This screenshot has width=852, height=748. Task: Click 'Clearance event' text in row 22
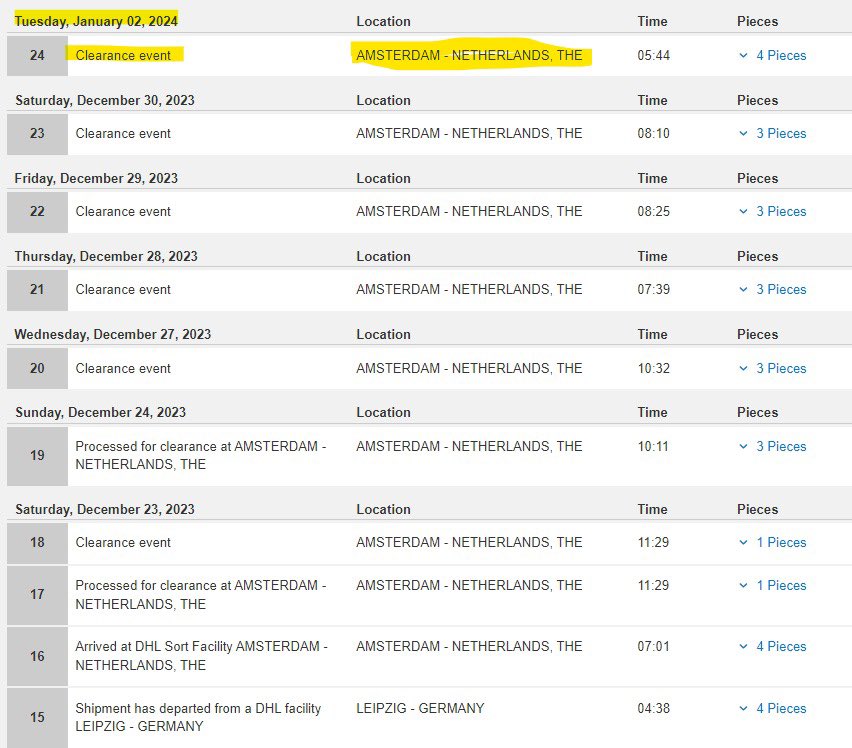click(123, 211)
